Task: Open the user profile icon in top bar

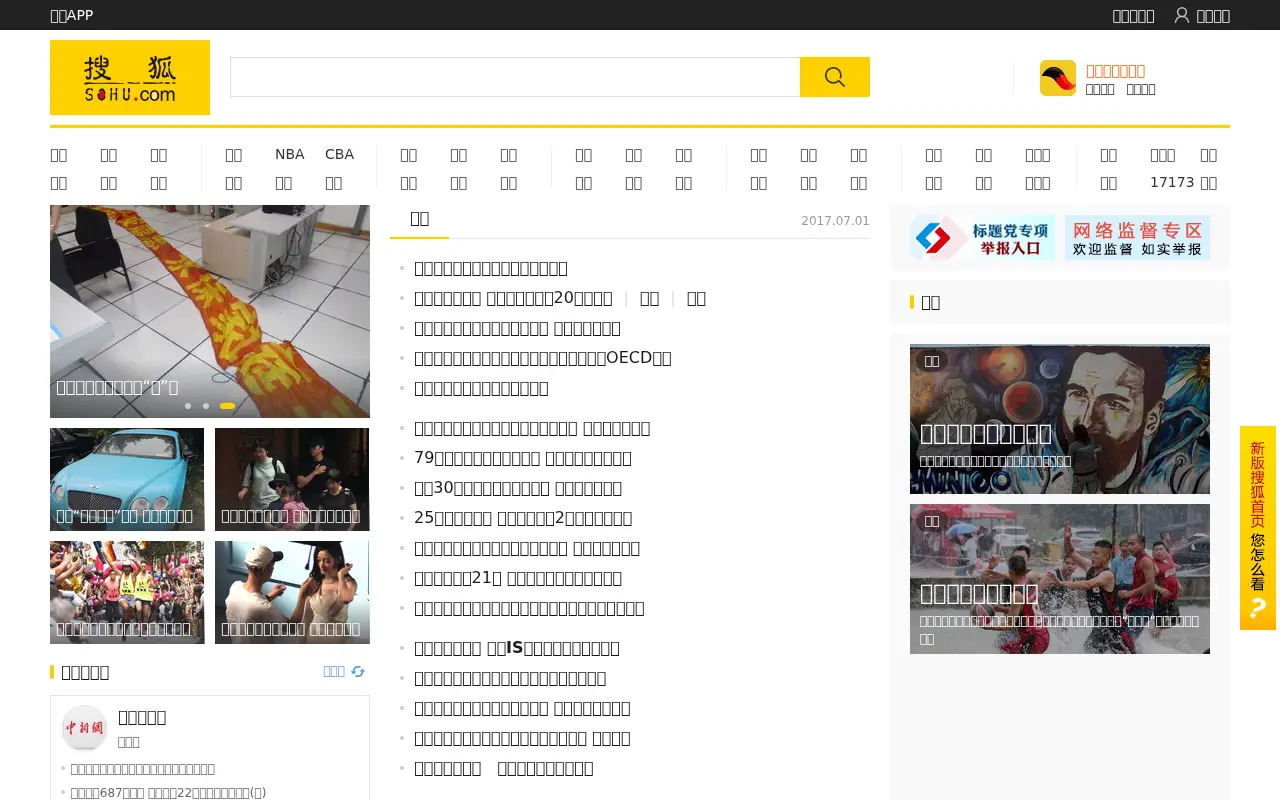Action: pos(1182,15)
